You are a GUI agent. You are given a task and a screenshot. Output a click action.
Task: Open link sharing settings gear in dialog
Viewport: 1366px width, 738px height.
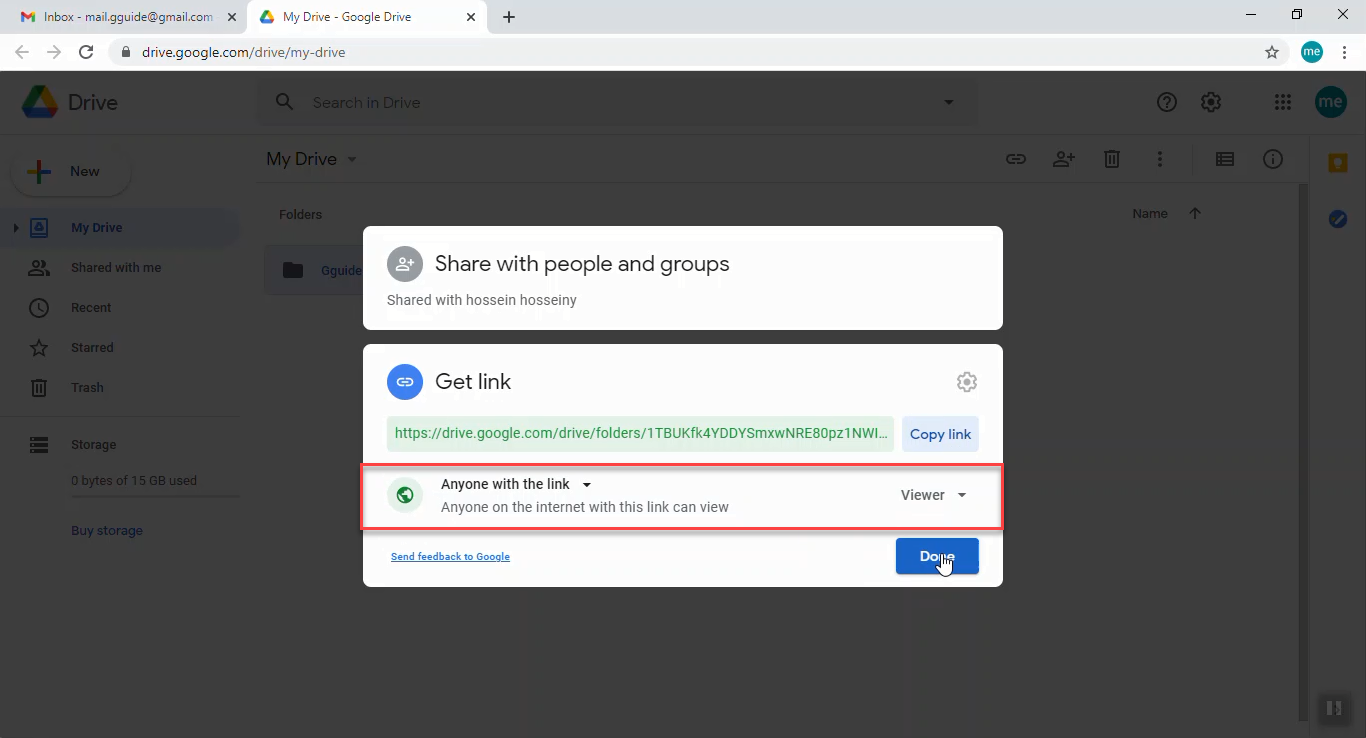966,381
